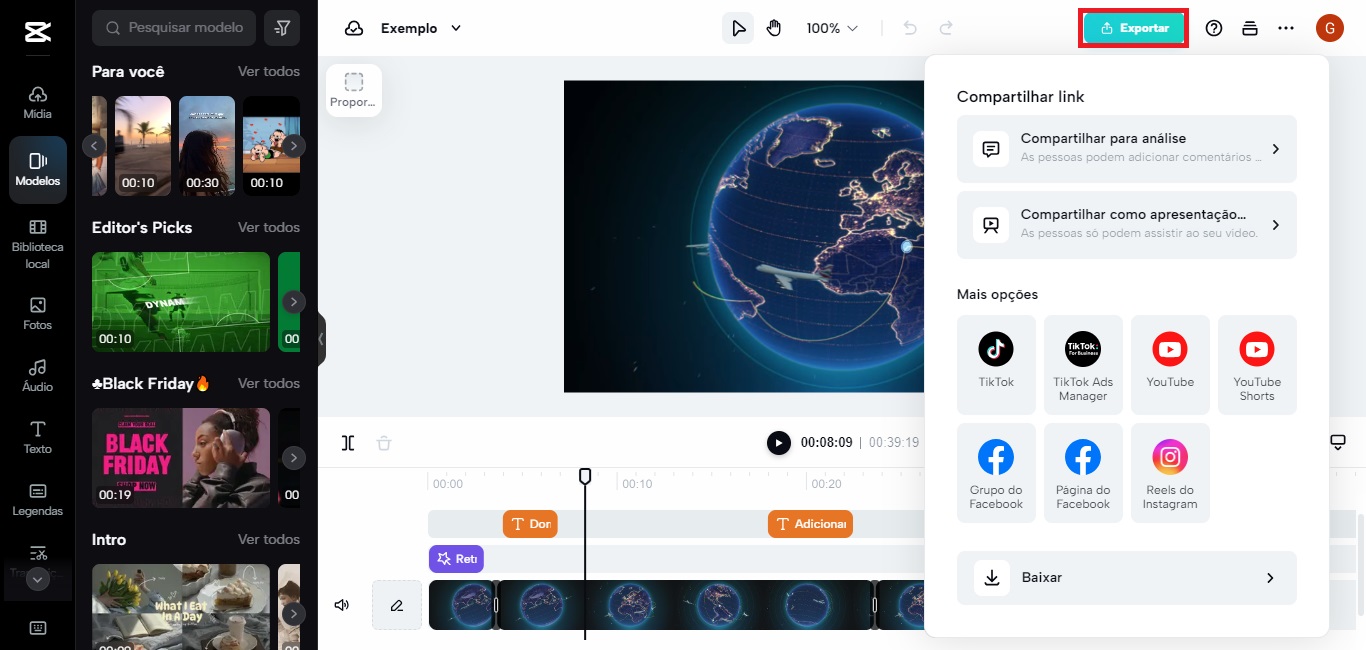Show next Para você templates
The width and height of the screenshot is (1366, 650).
(x=293, y=146)
